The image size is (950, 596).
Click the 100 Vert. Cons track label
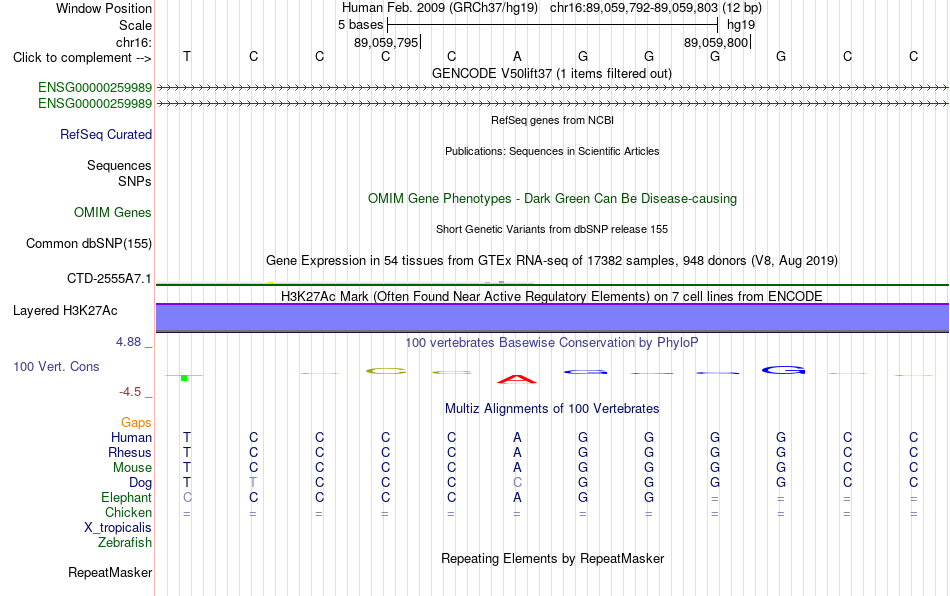56,366
